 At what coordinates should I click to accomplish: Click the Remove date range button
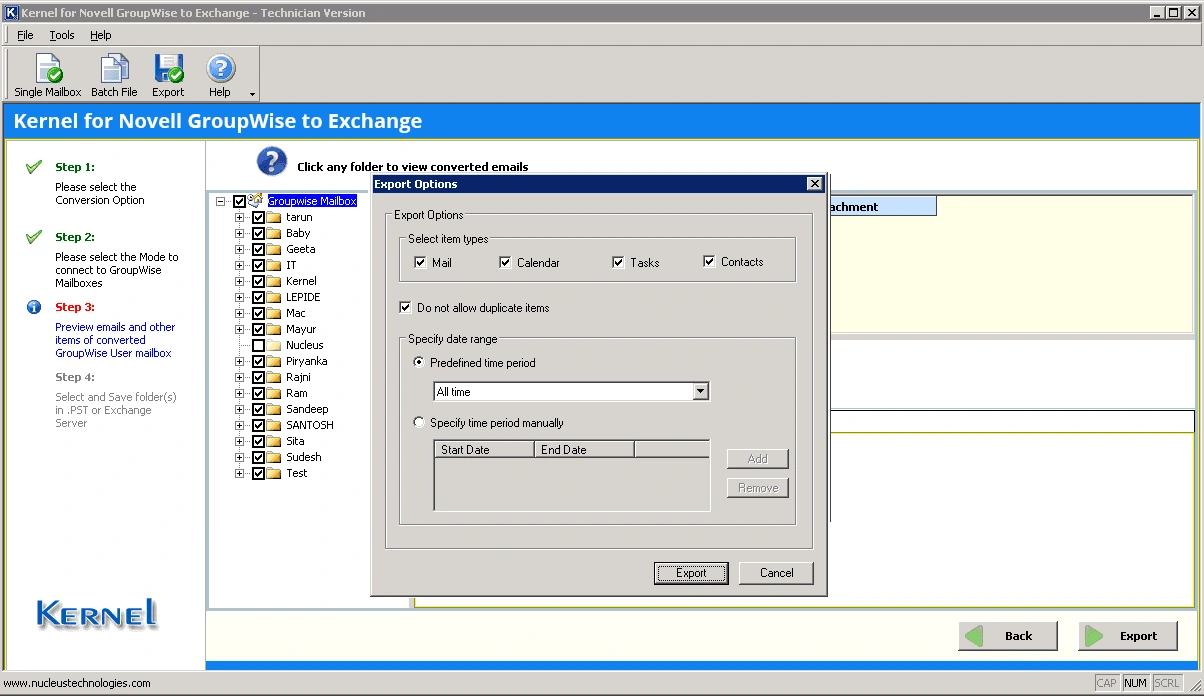758,488
